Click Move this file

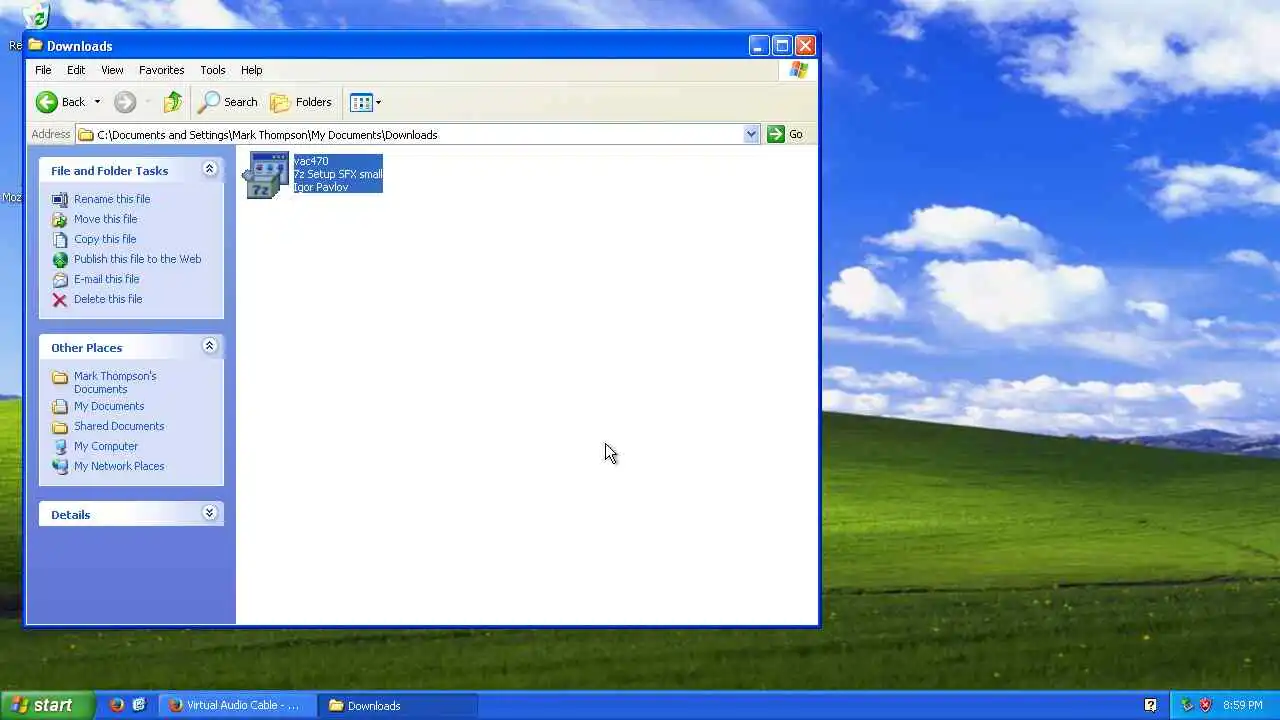tap(105, 219)
